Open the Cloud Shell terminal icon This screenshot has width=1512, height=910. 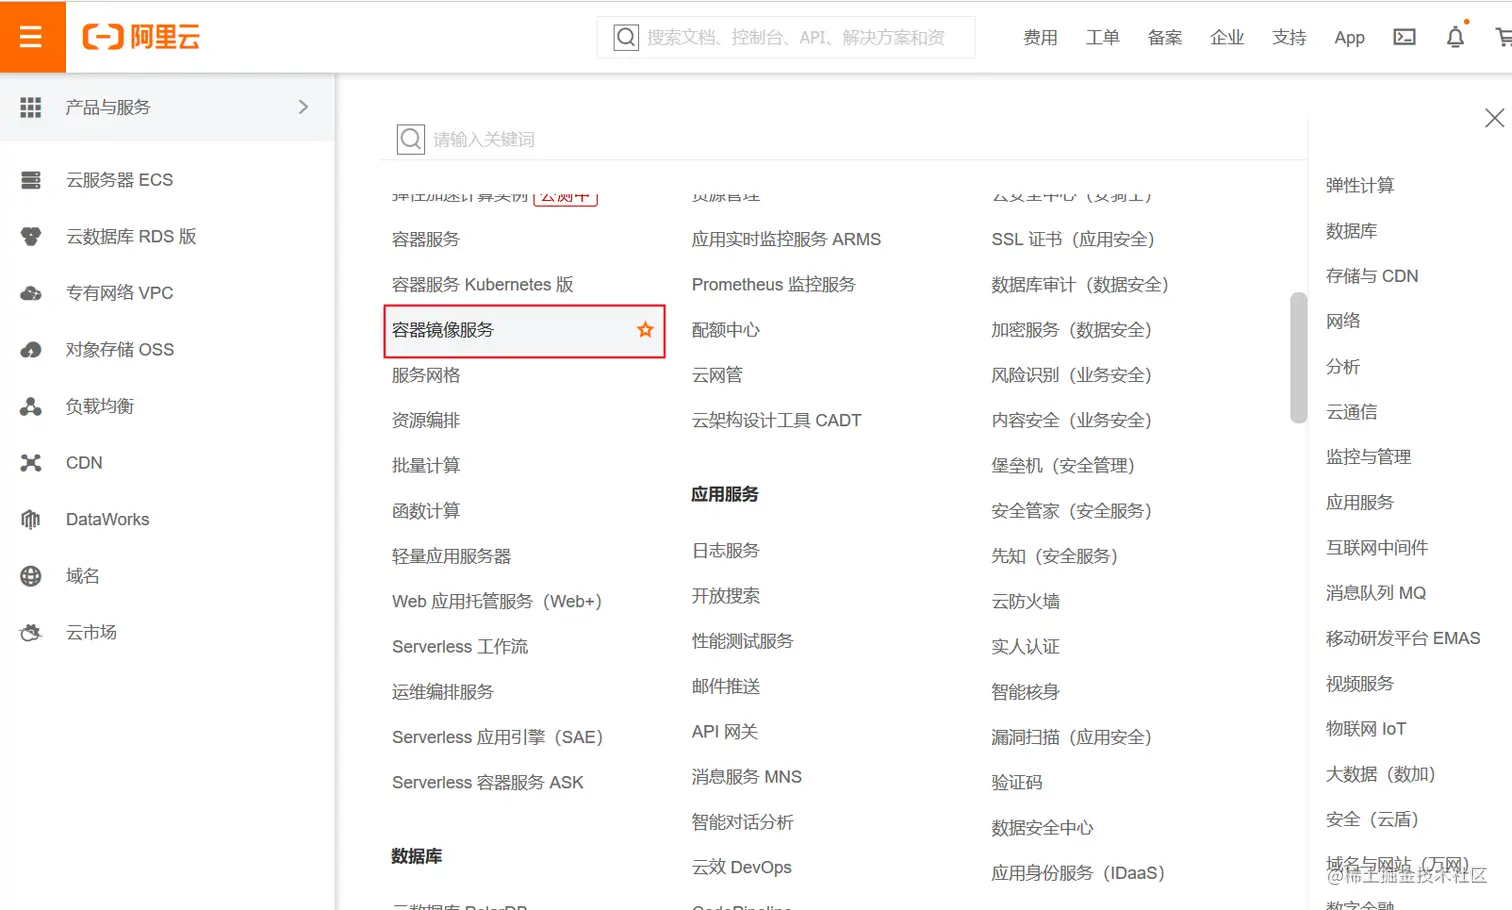click(1404, 37)
